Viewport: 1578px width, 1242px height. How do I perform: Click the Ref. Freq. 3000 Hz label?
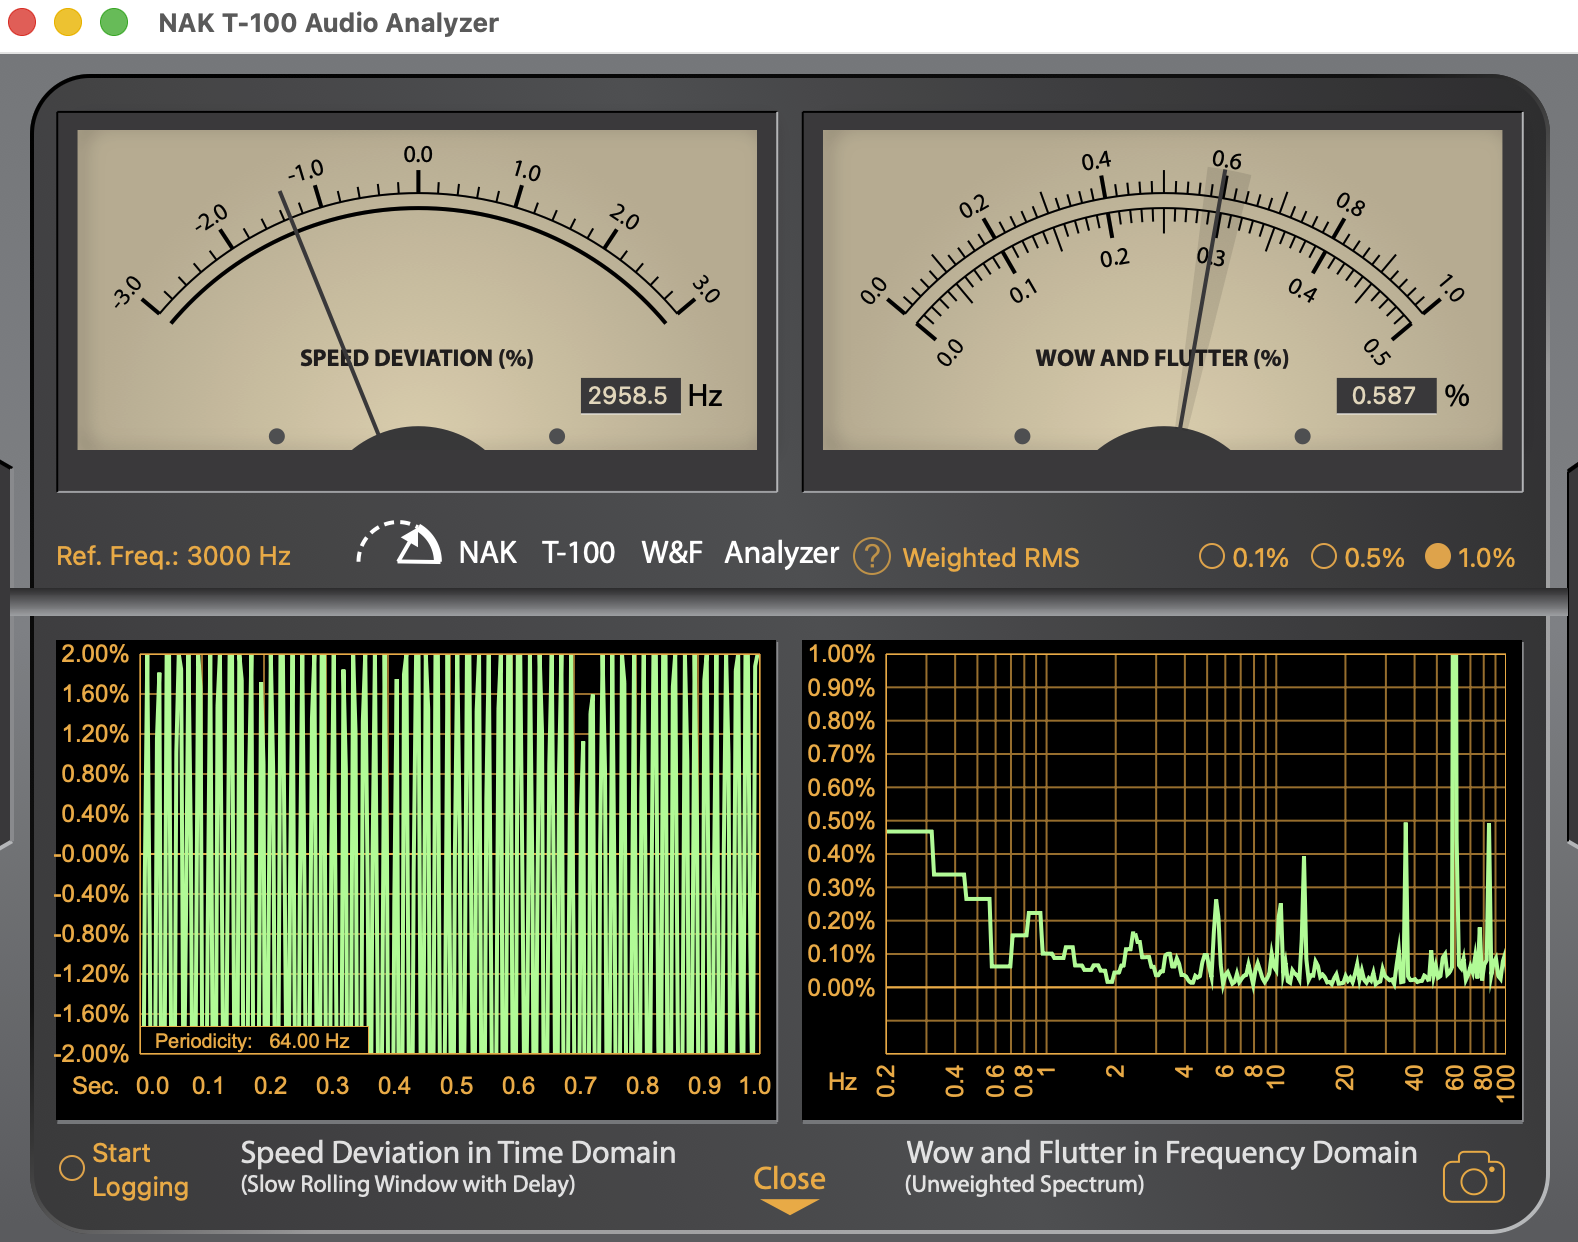point(173,556)
